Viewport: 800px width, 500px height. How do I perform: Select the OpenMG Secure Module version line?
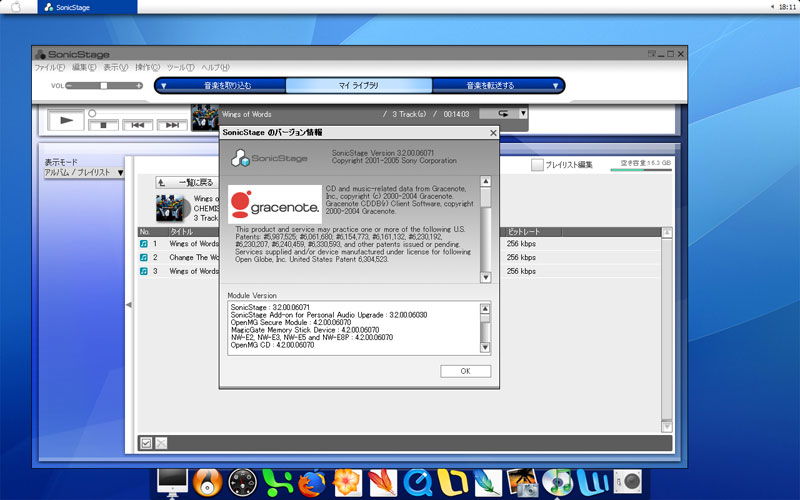[291, 322]
